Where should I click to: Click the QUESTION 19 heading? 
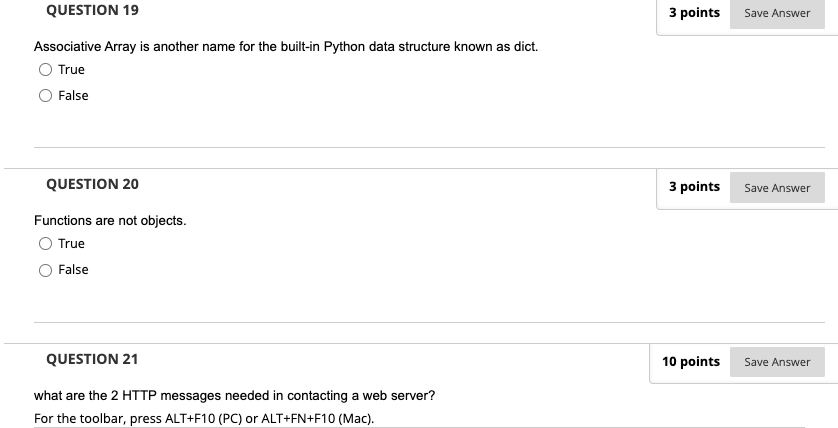(x=92, y=10)
